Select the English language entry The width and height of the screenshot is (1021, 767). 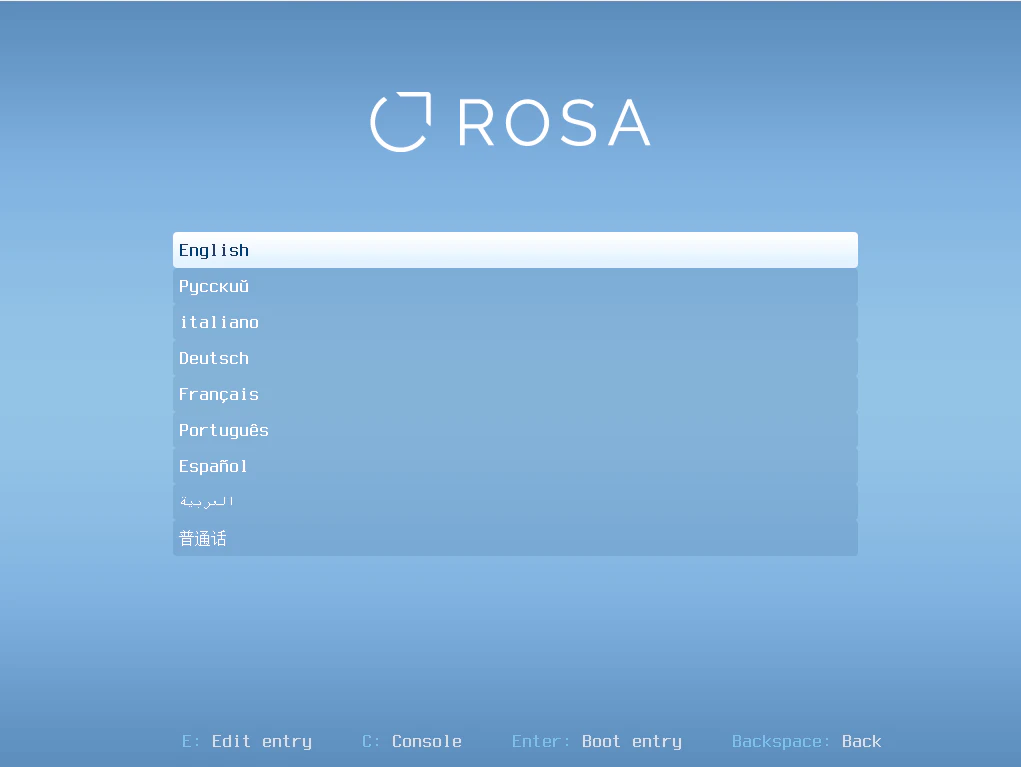click(x=515, y=250)
